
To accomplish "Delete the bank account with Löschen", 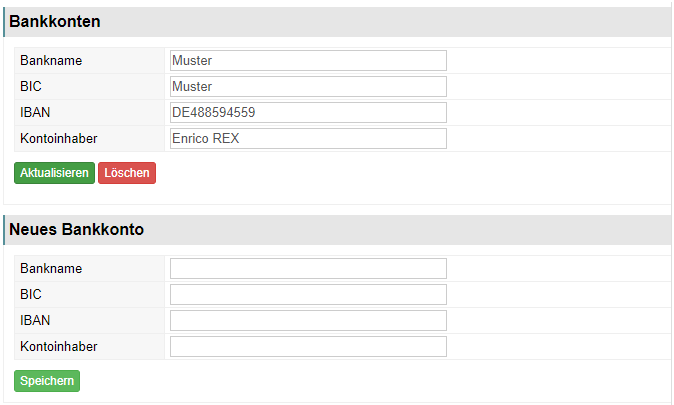I will (x=127, y=173).
